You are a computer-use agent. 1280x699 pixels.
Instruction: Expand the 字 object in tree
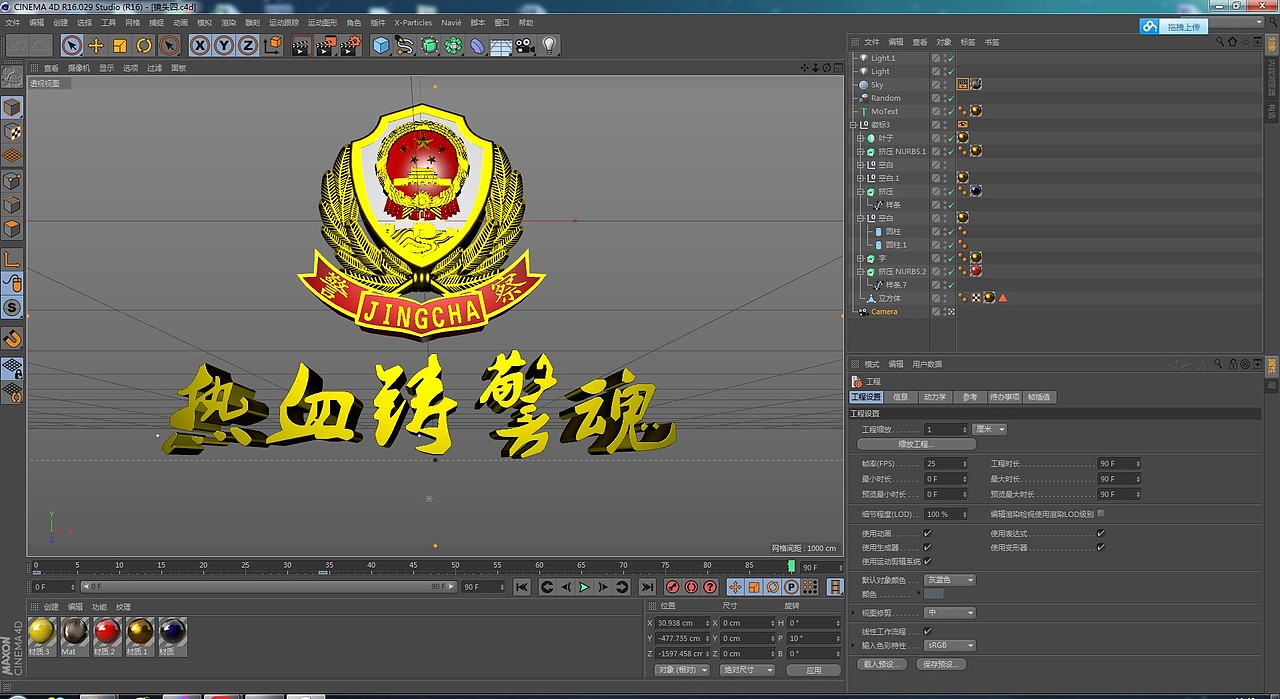[860, 258]
